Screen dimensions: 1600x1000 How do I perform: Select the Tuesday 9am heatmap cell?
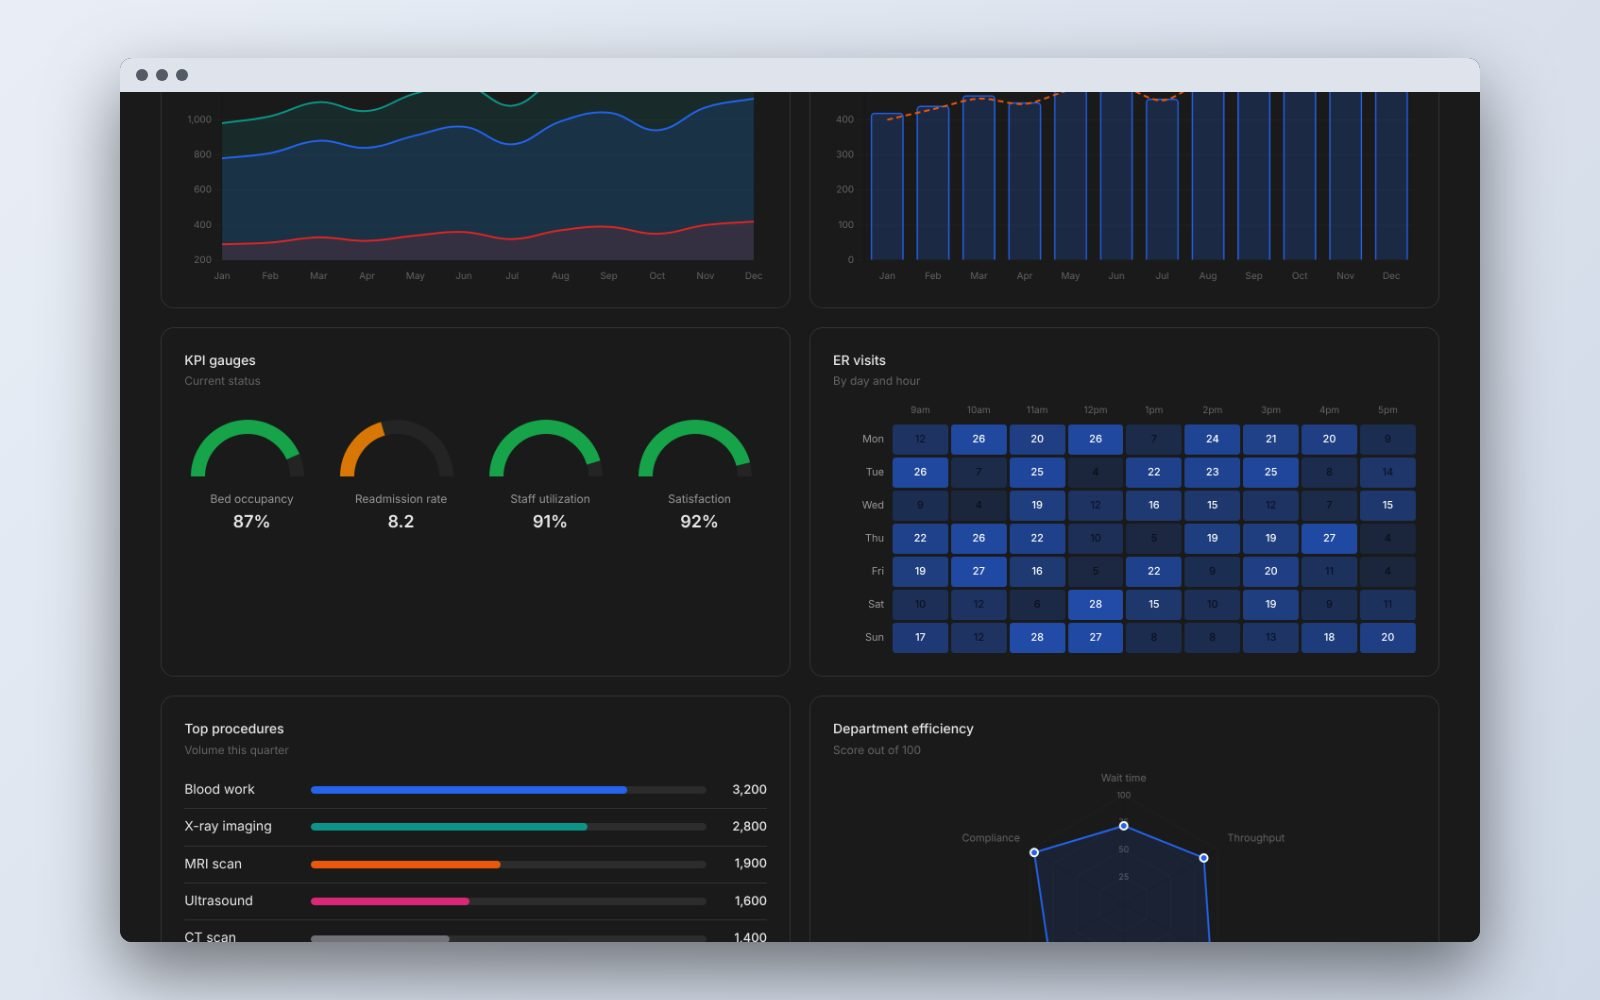[920, 472]
